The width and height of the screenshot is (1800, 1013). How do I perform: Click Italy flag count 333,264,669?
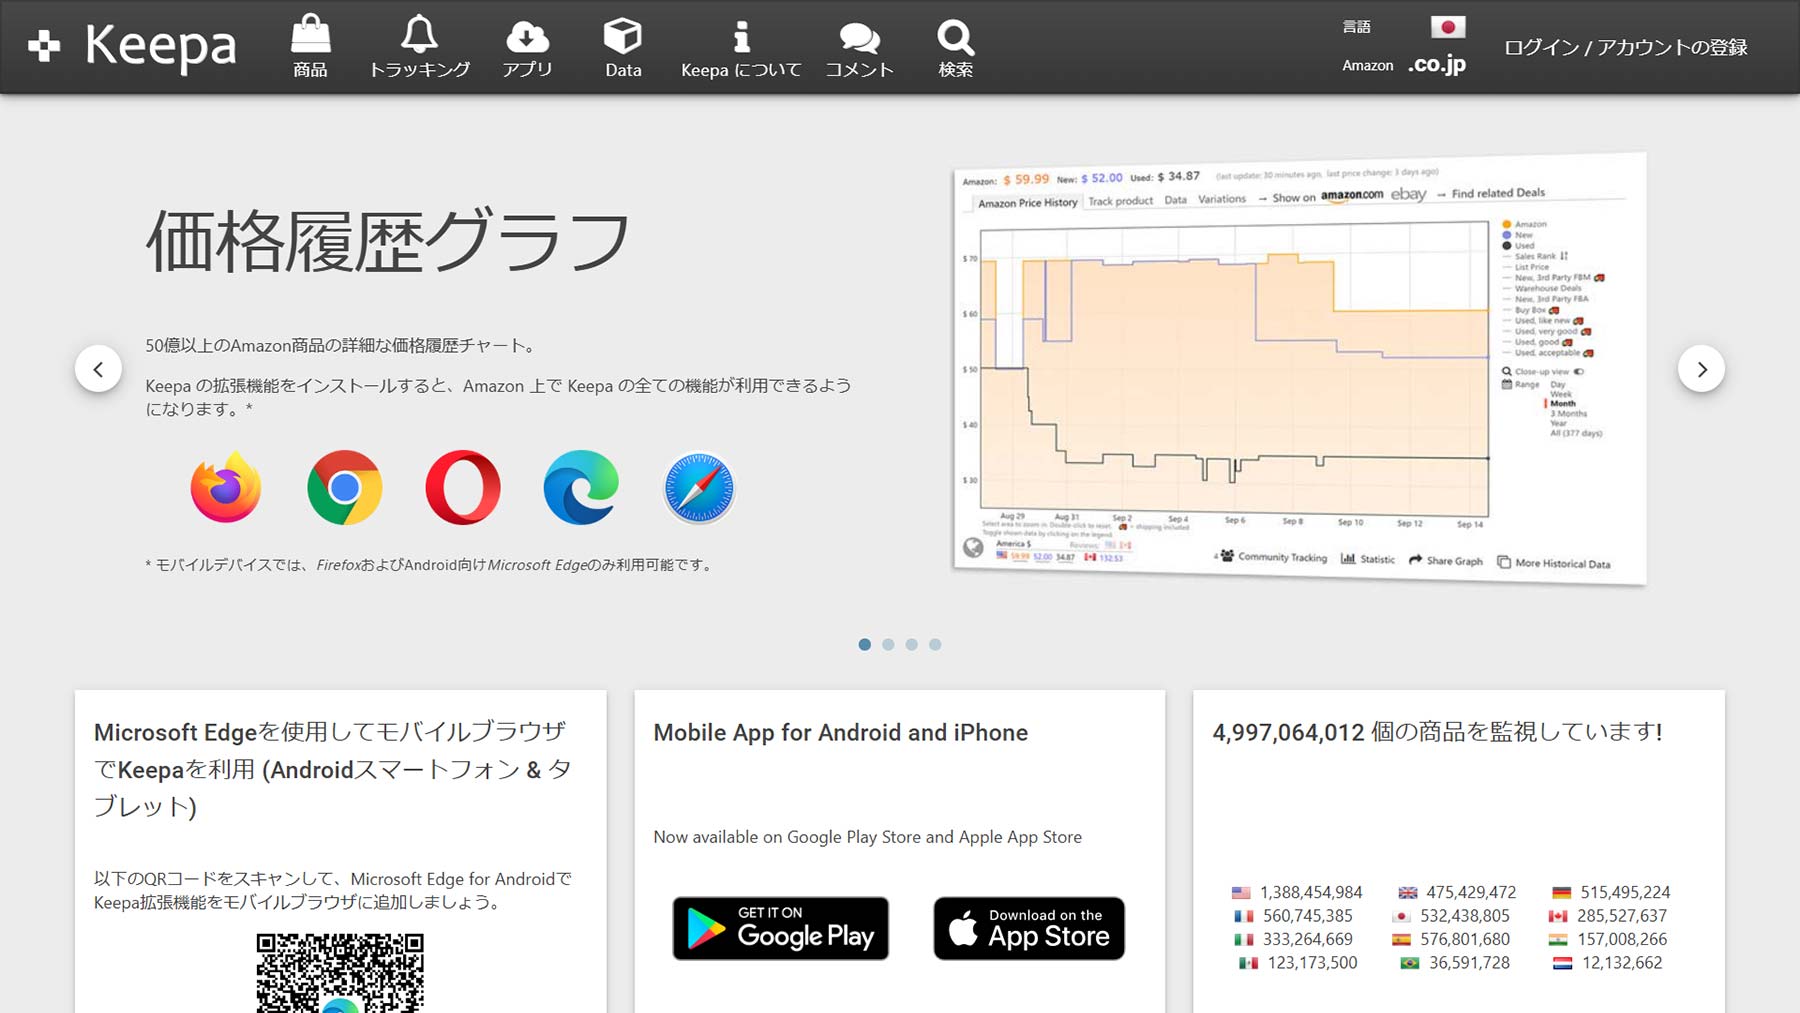pos(1293,939)
